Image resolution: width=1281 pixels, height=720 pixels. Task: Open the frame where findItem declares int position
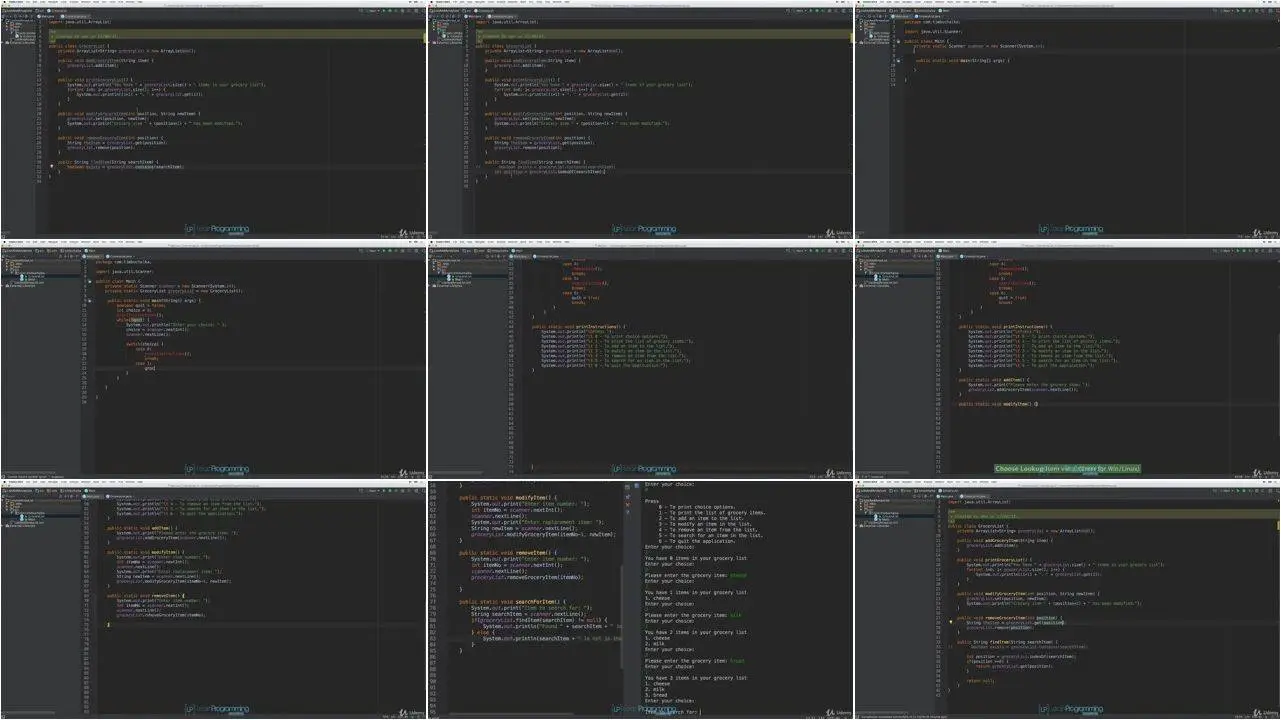click(640, 120)
